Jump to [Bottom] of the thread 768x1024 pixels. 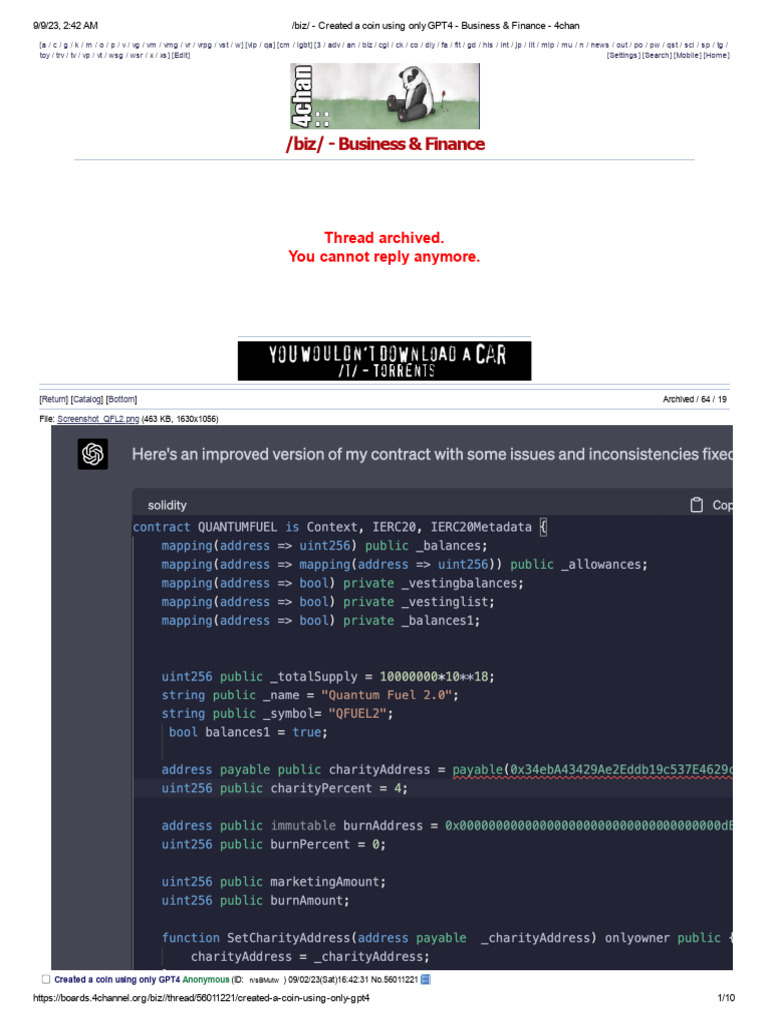coord(121,399)
